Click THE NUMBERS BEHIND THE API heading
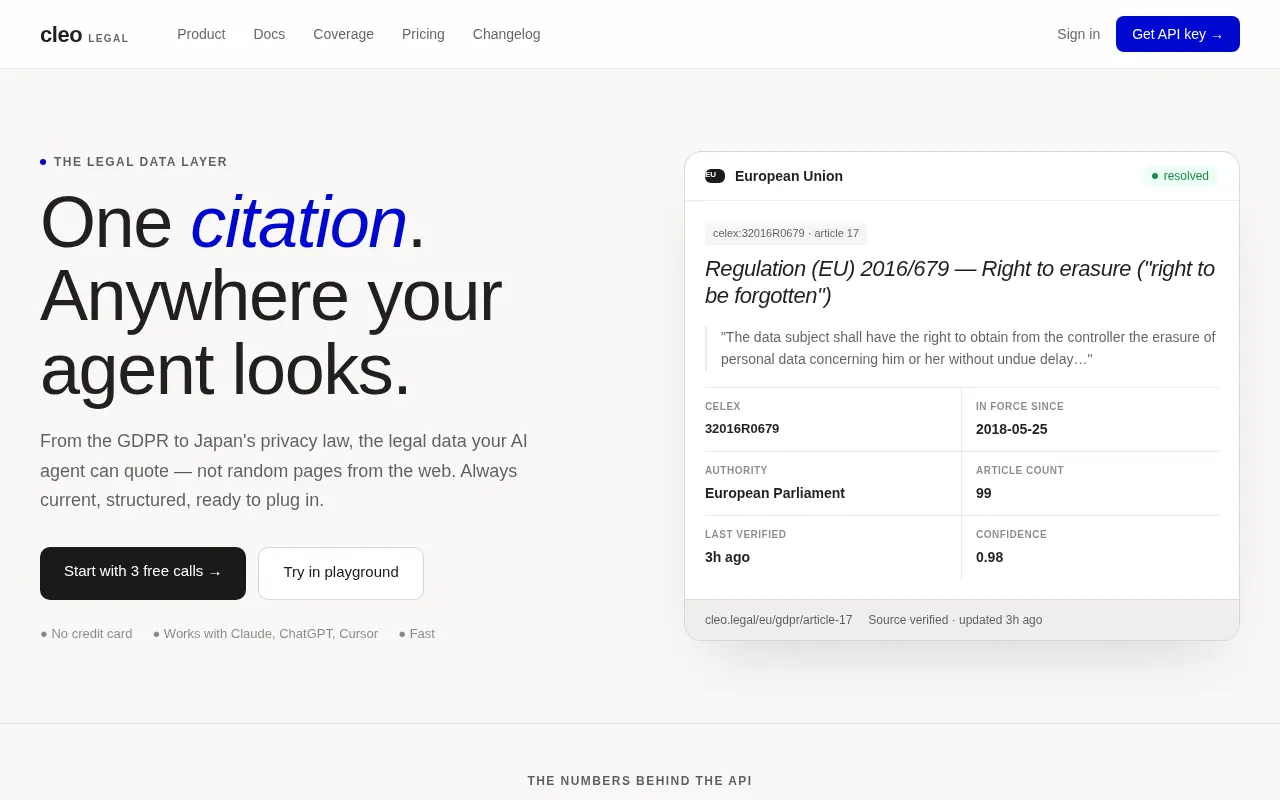This screenshot has height=800, width=1280. point(640,781)
